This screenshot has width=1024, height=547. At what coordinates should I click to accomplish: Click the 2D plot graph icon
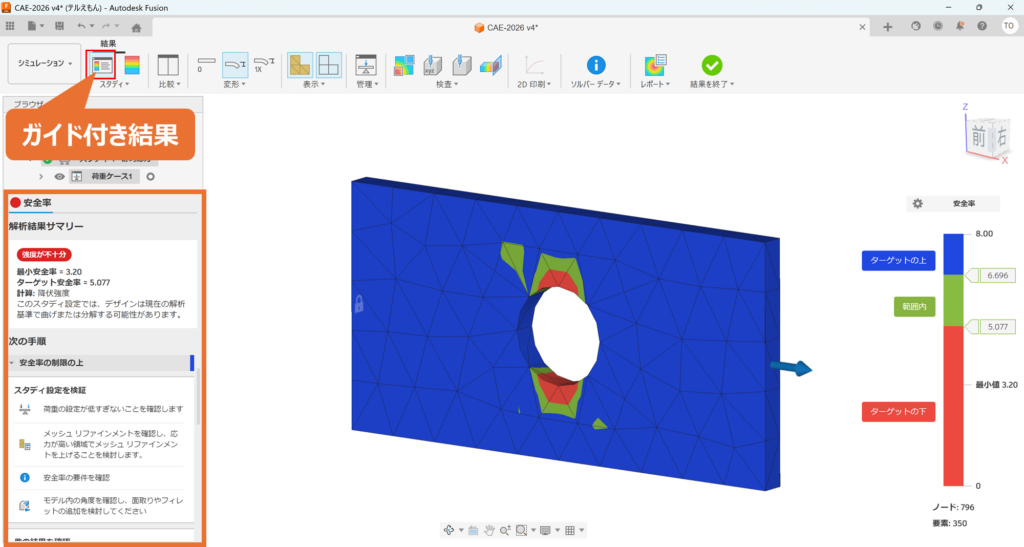click(x=536, y=65)
